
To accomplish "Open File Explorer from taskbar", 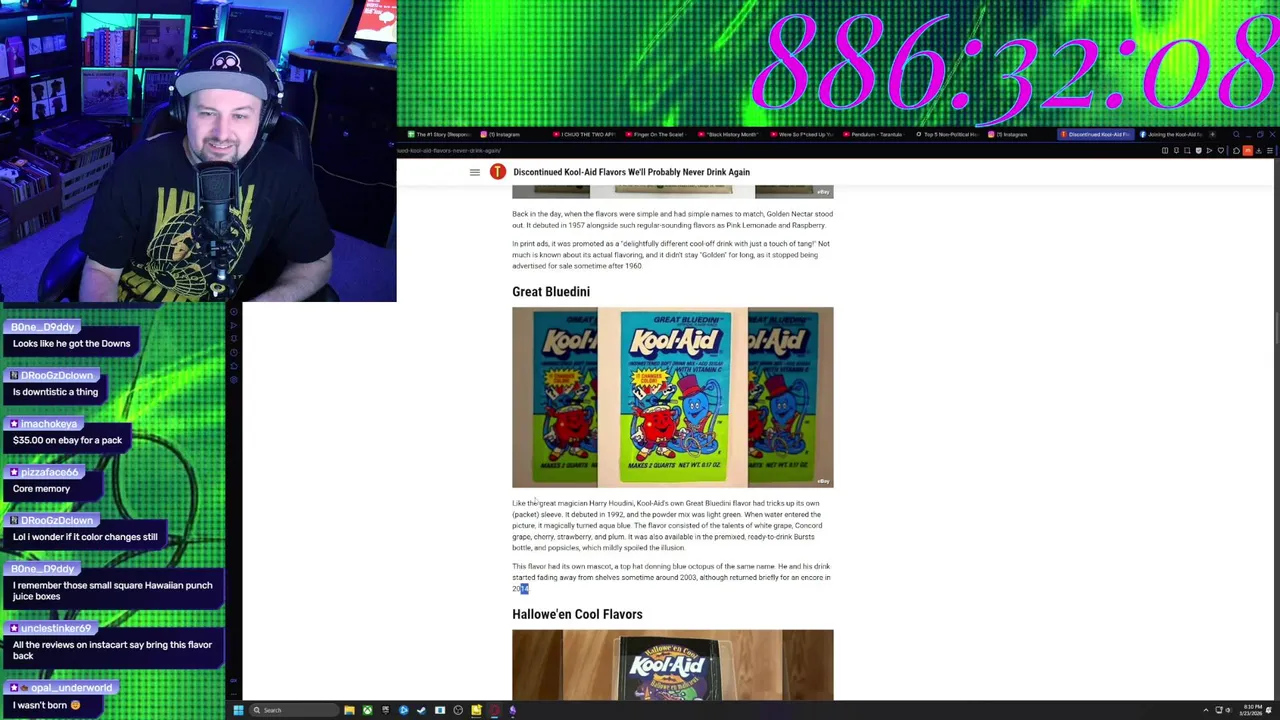I will coord(349,710).
